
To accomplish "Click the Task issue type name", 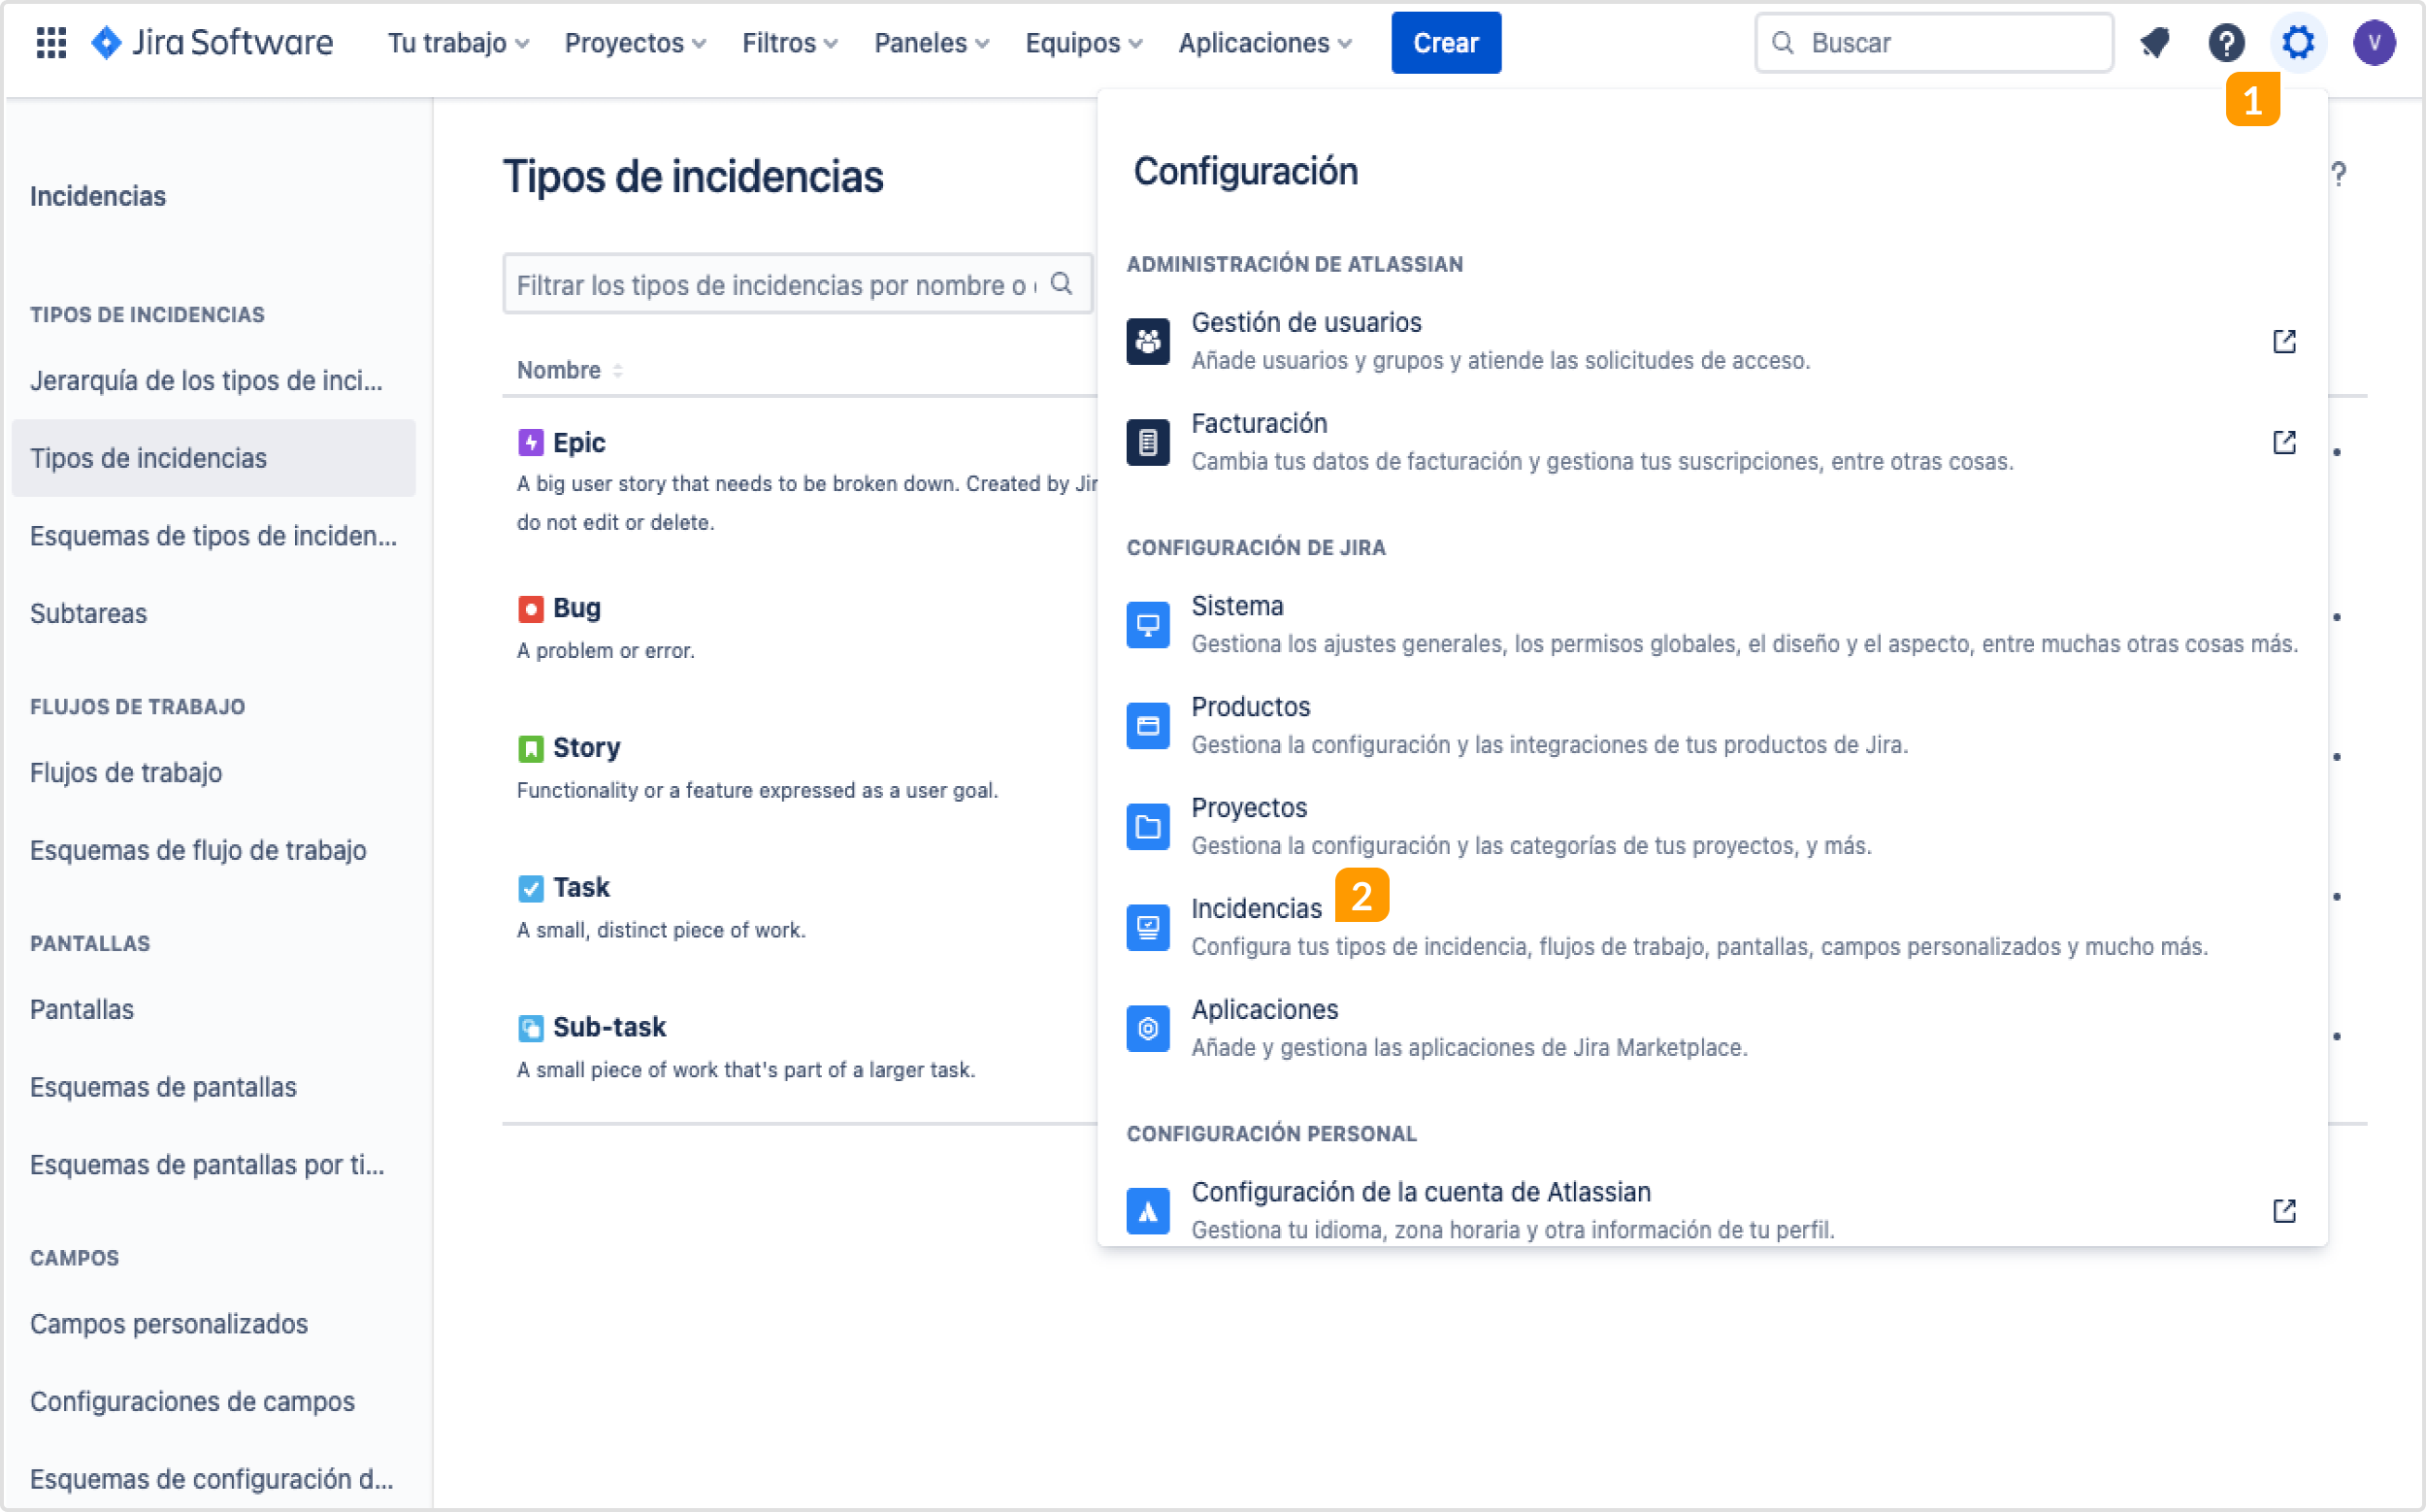I will tap(581, 888).
